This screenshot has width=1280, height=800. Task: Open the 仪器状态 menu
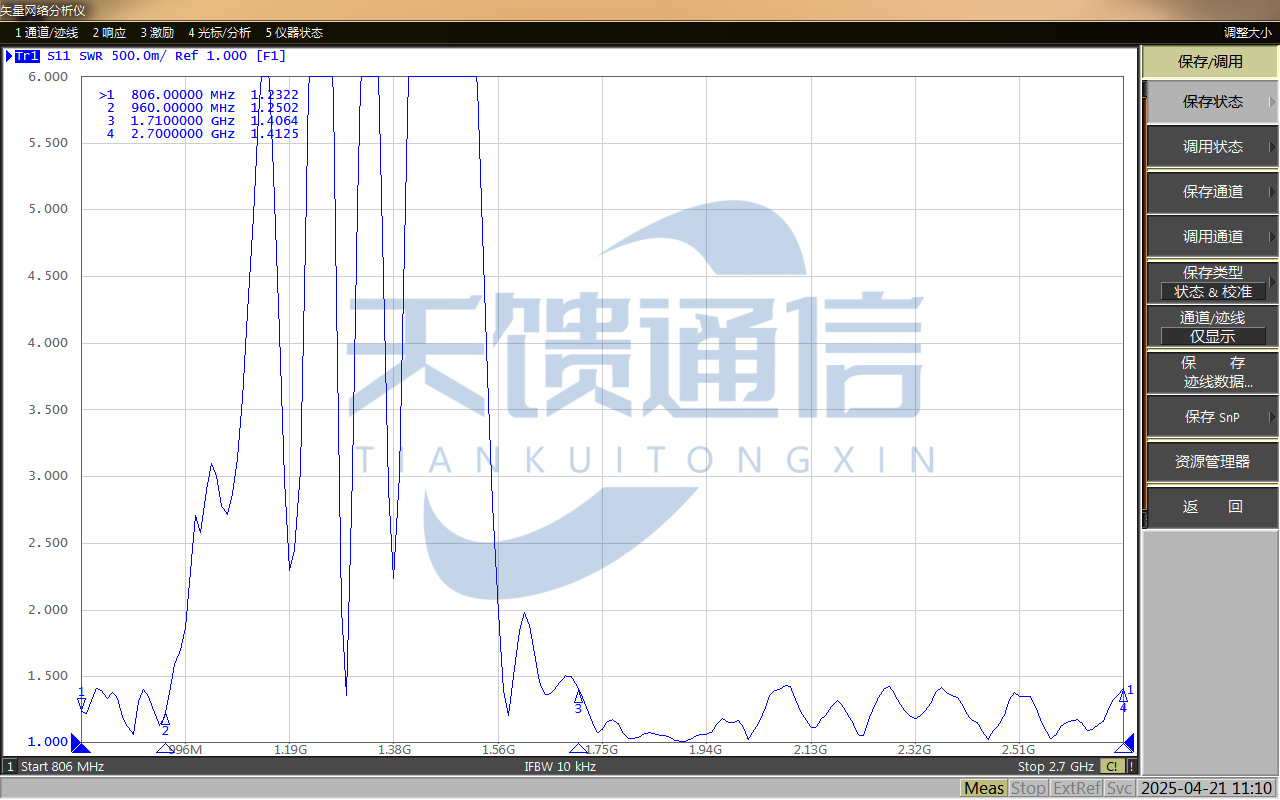click(x=294, y=33)
